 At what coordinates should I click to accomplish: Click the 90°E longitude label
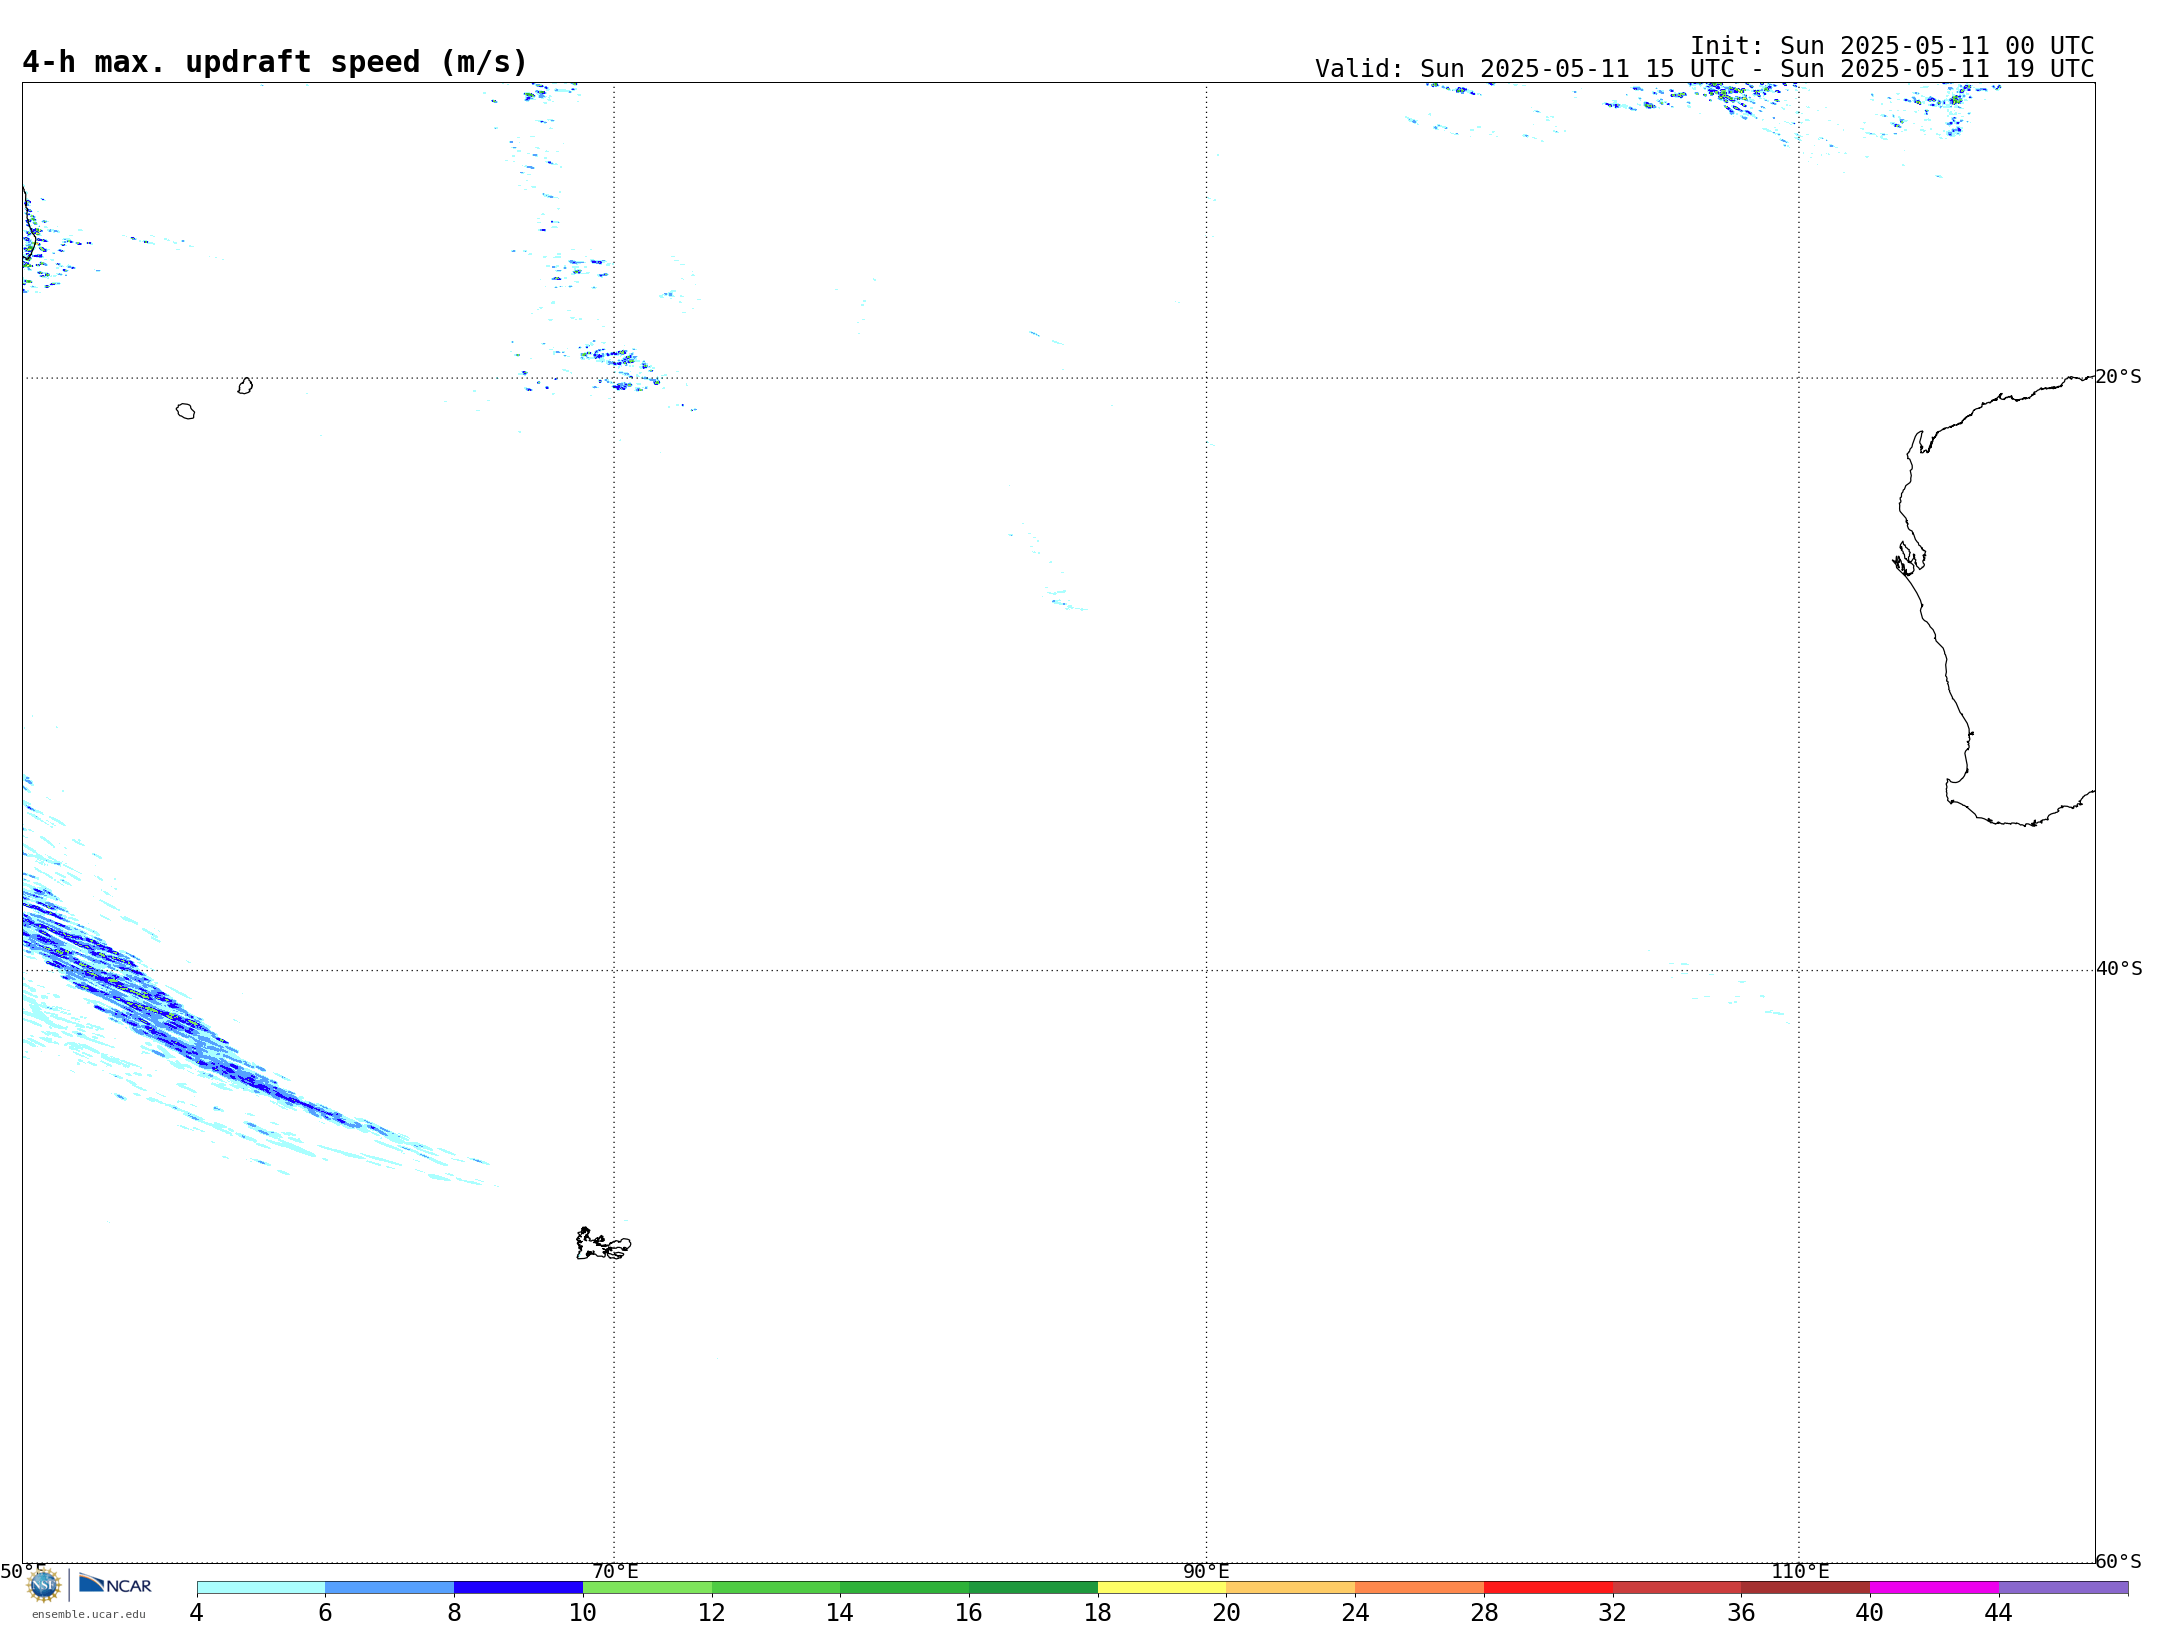pyautogui.click(x=1206, y=1572)
